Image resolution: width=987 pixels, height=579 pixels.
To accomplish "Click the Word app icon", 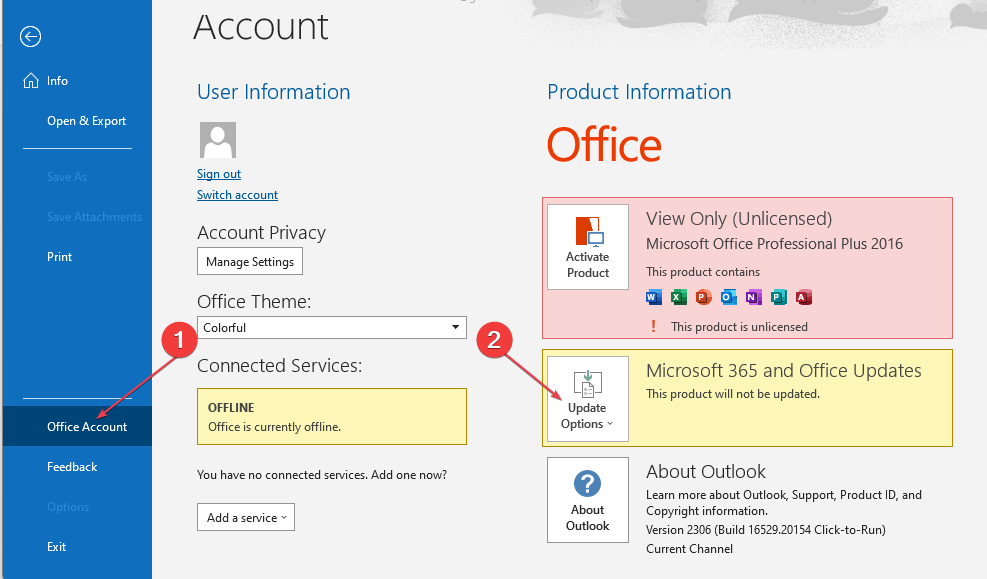I will tap(654, 297).
